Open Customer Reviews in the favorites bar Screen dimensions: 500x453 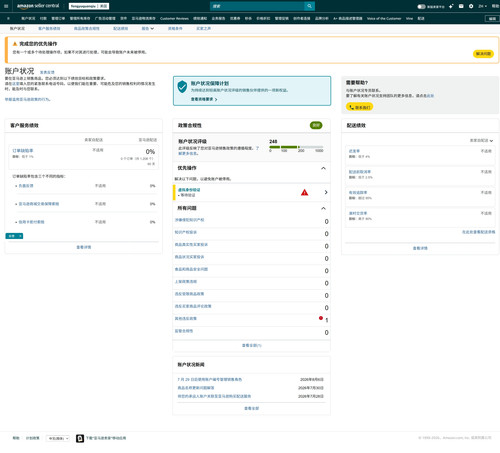click(x=174, y=18)
